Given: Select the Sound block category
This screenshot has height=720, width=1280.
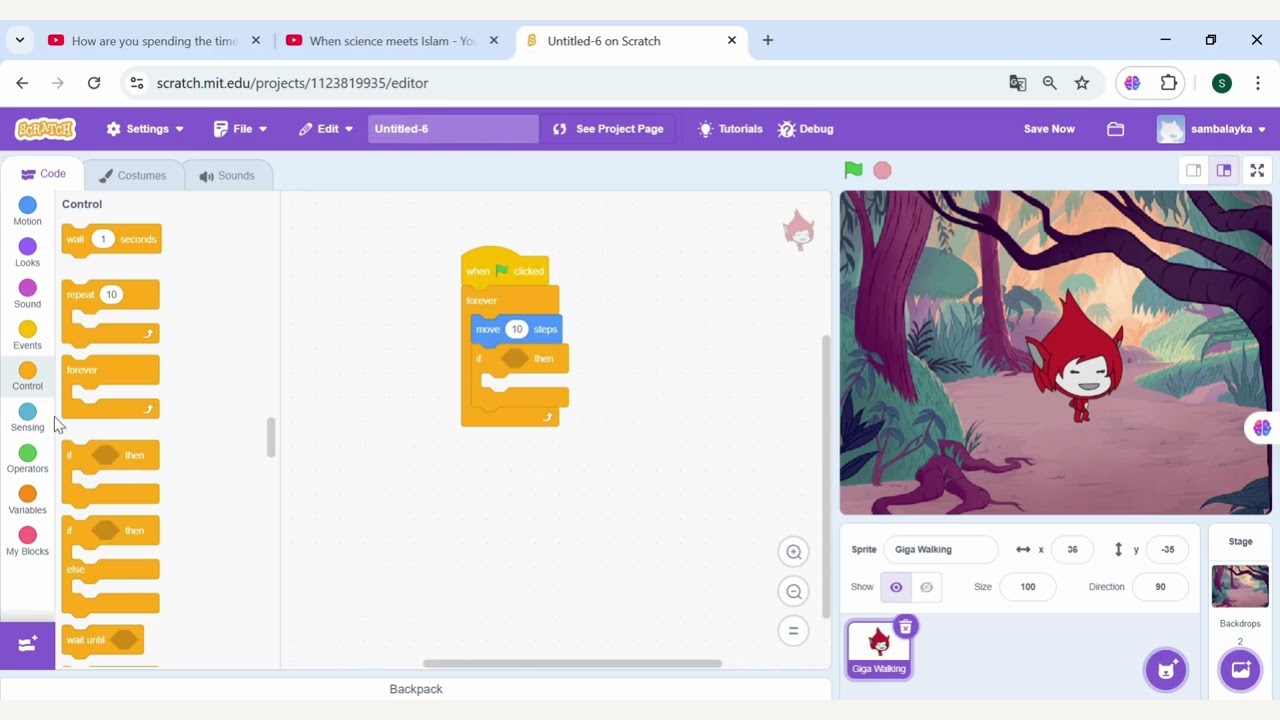Looking at the screenshot, I should [x=27, y=294].
